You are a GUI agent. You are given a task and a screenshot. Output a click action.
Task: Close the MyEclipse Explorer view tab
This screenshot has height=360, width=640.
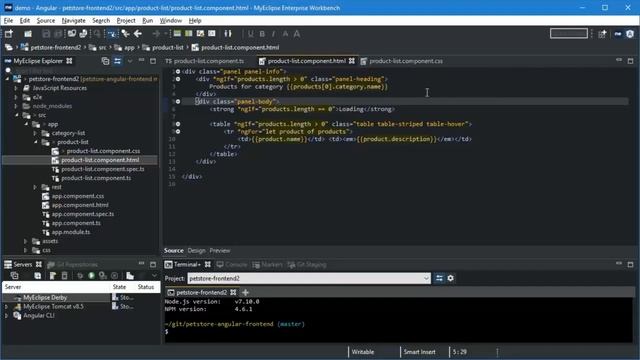69,61
